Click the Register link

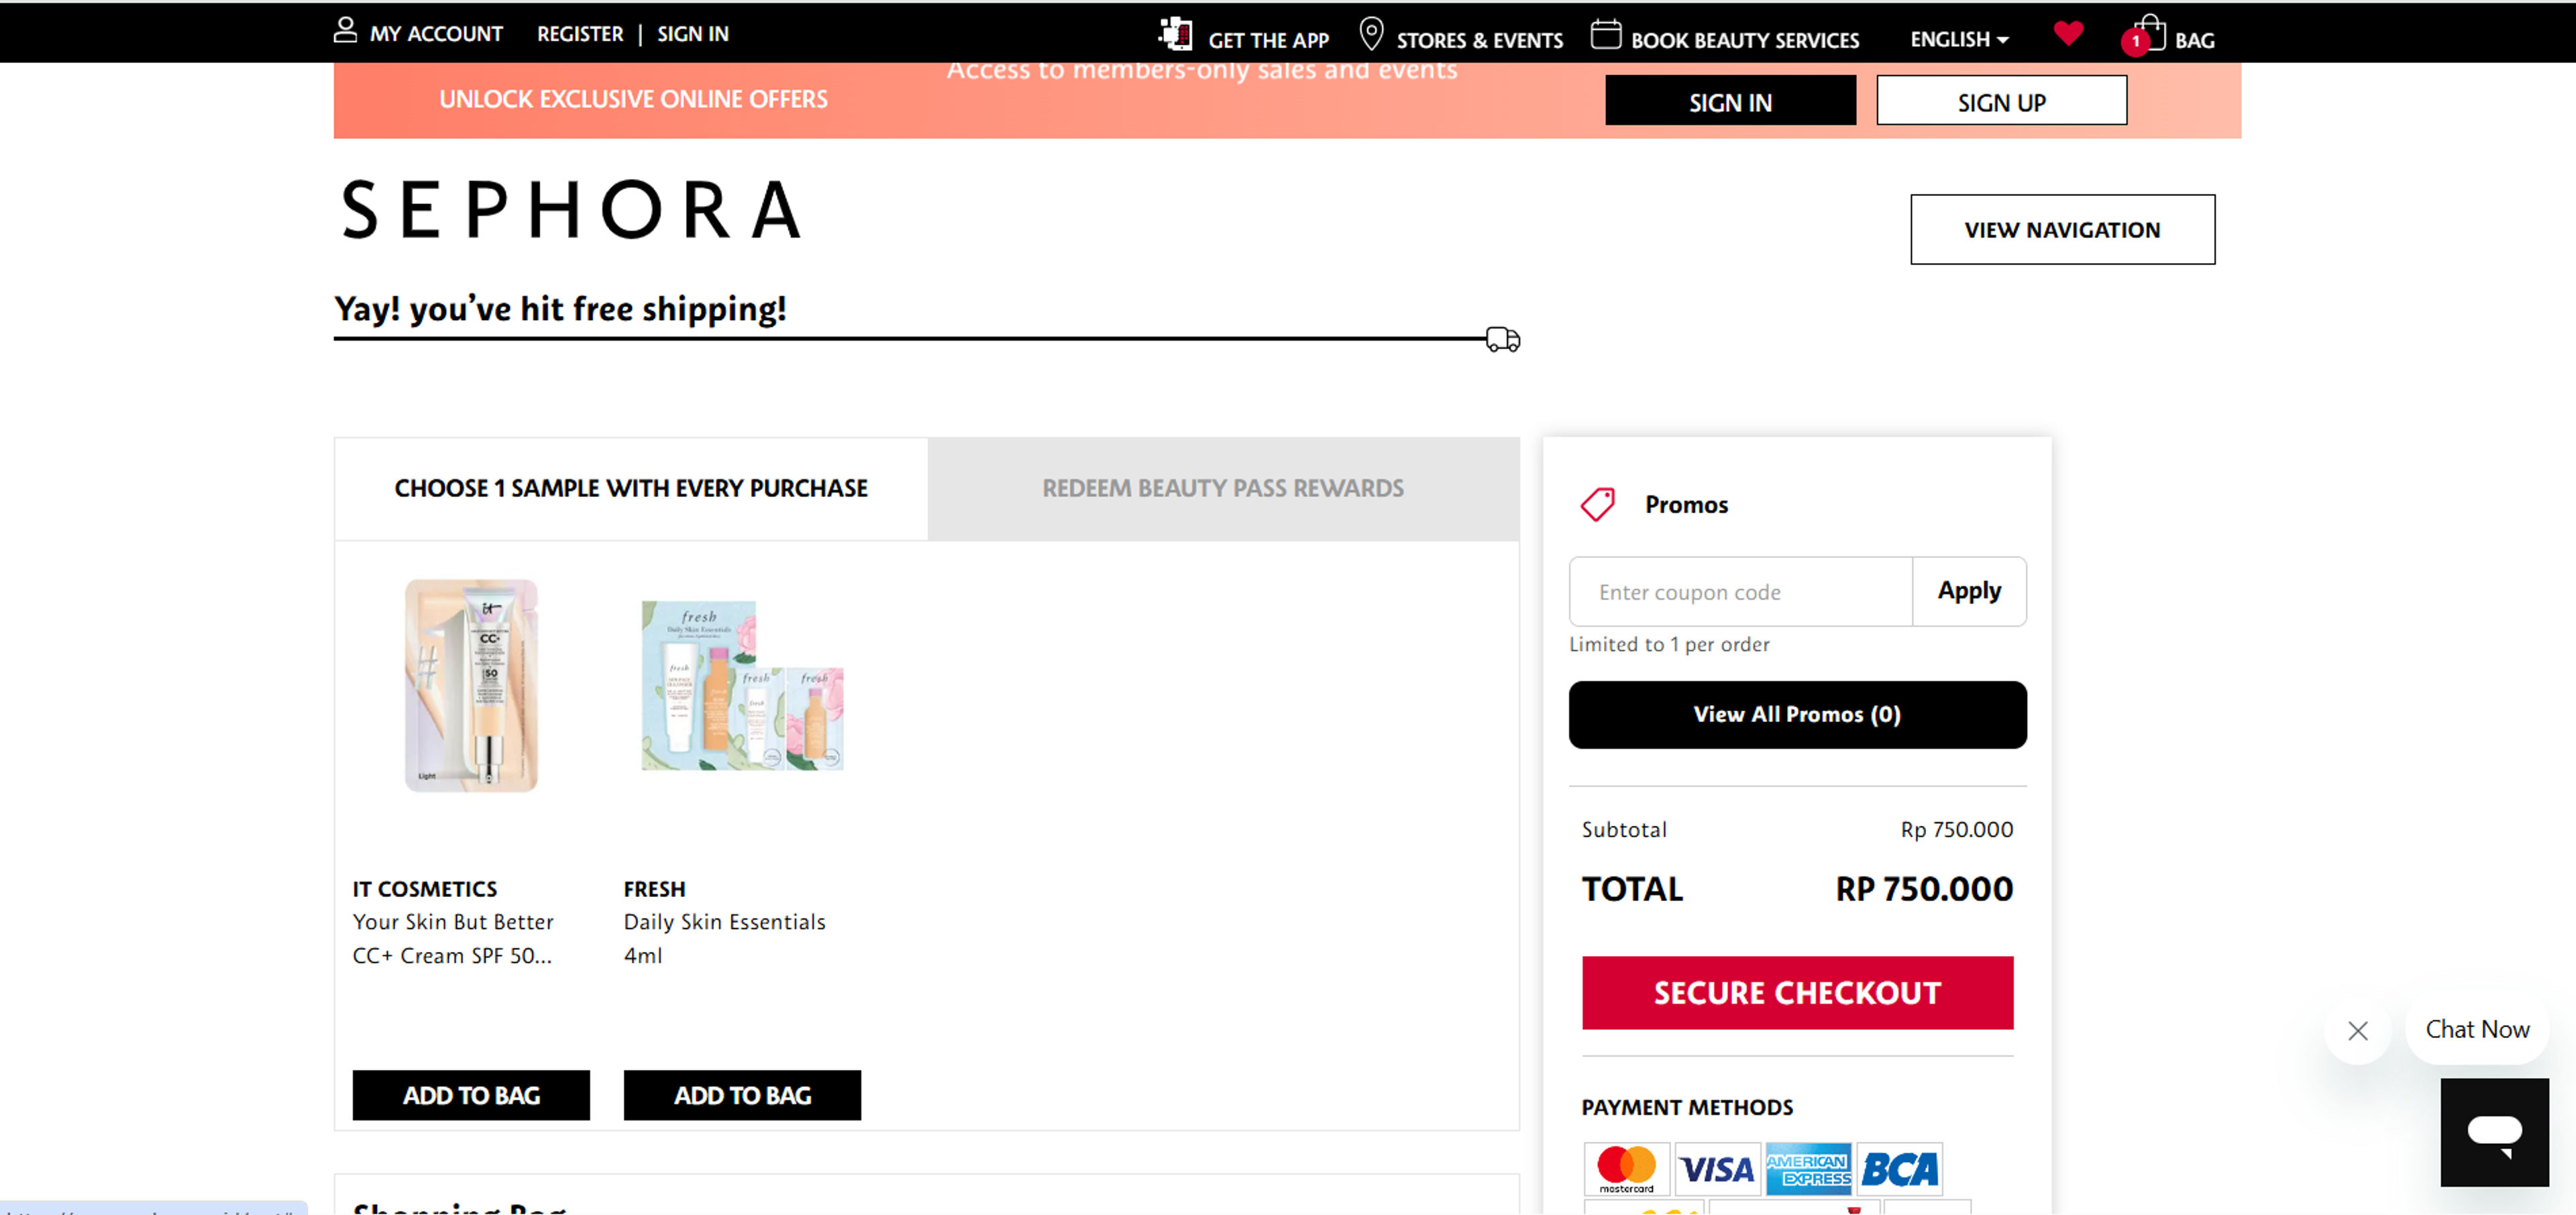click(x=580, y=34)
